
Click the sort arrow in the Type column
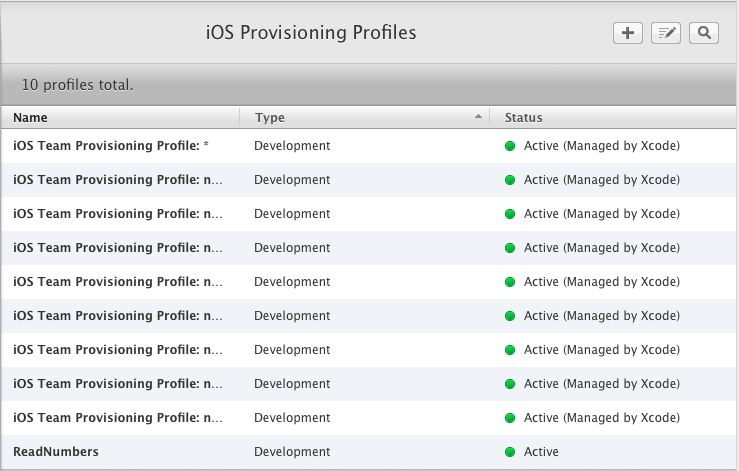(479, 117)
